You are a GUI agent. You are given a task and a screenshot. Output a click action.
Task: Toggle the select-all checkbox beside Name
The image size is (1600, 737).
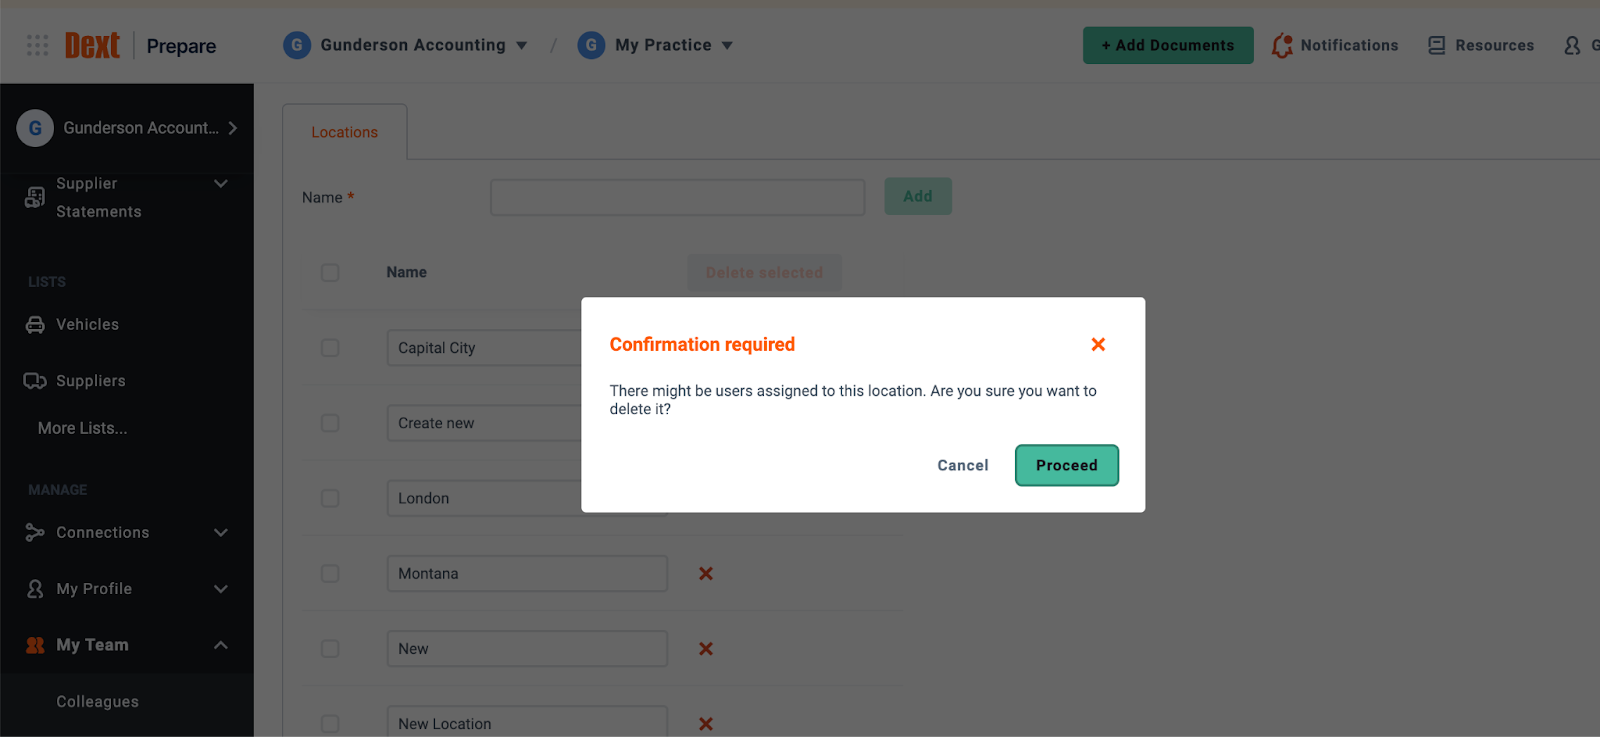(x=330, y=273)
